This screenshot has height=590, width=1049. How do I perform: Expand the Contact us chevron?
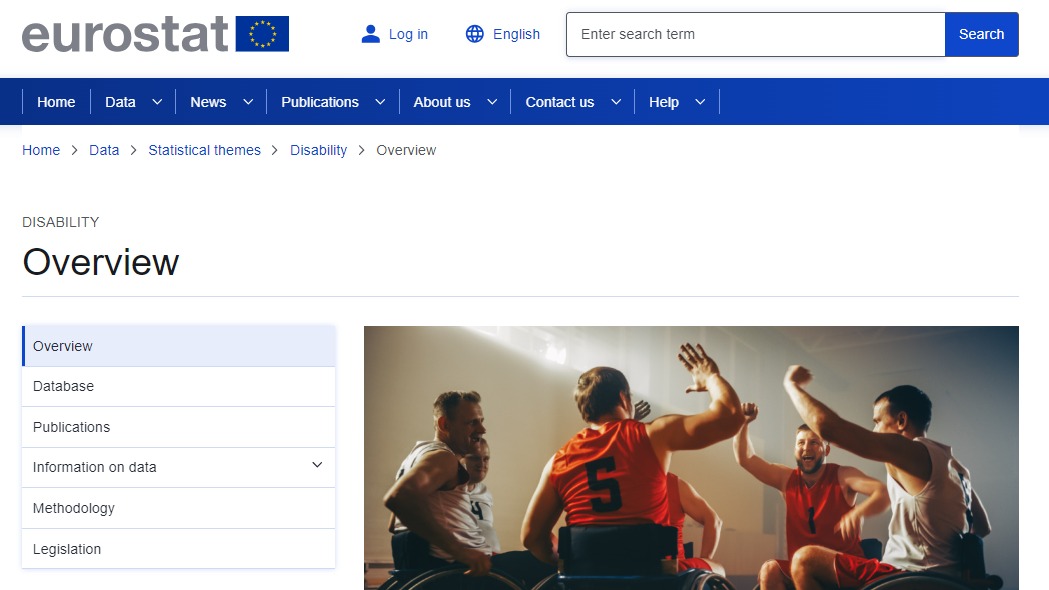coord(616,102)
